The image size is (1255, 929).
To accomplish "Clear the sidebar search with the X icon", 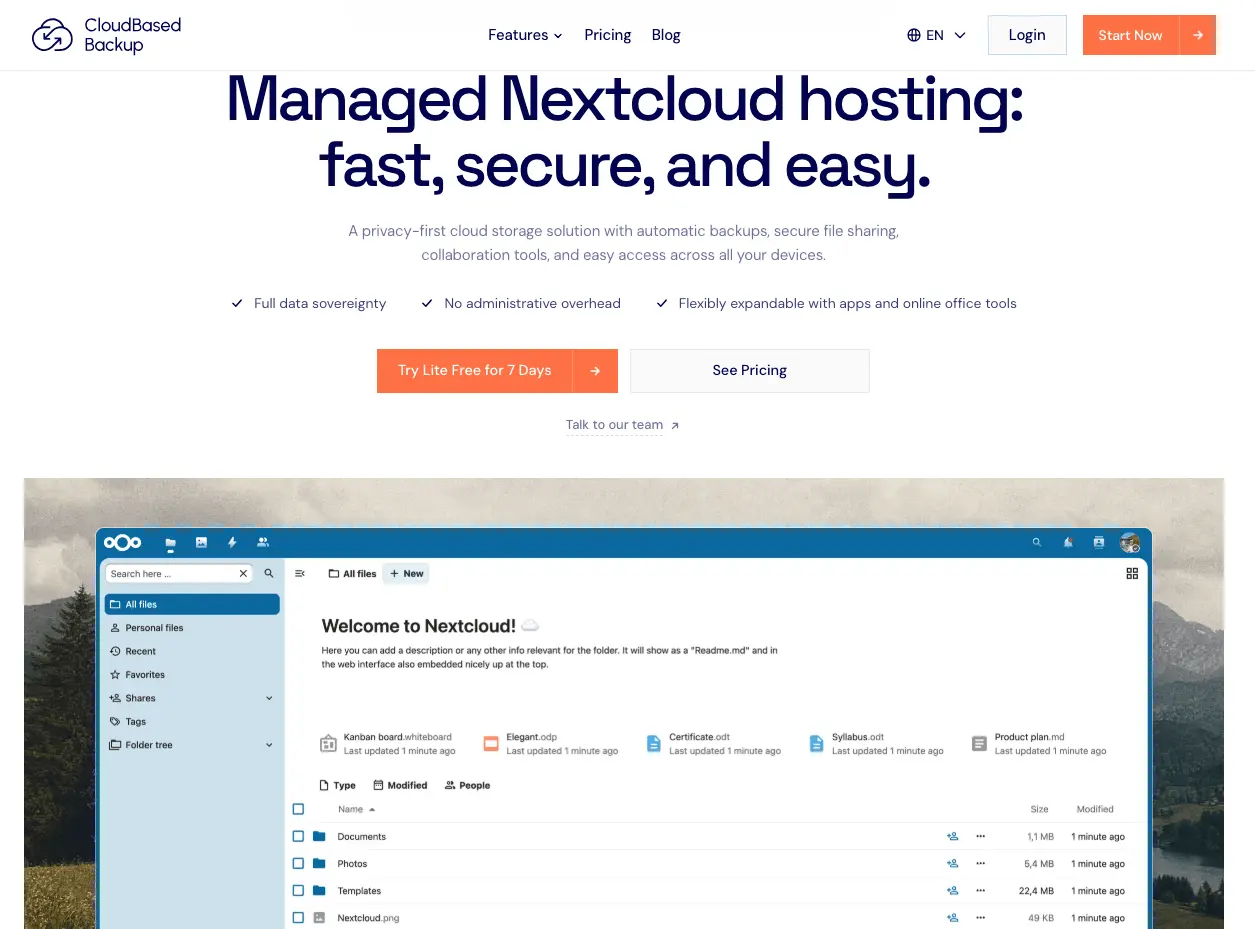I will tap(243, 574).
